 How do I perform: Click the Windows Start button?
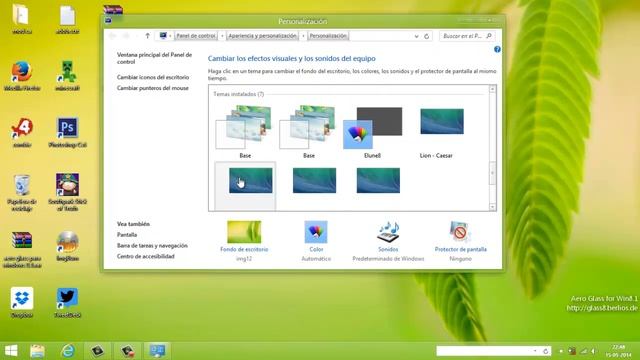(x=11, y=351)
